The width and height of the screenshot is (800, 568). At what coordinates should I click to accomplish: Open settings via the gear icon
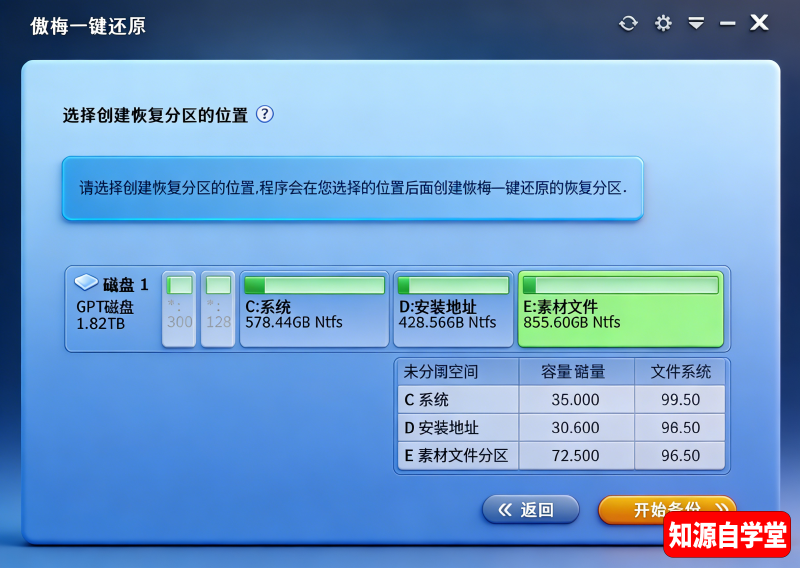[663, 23]
